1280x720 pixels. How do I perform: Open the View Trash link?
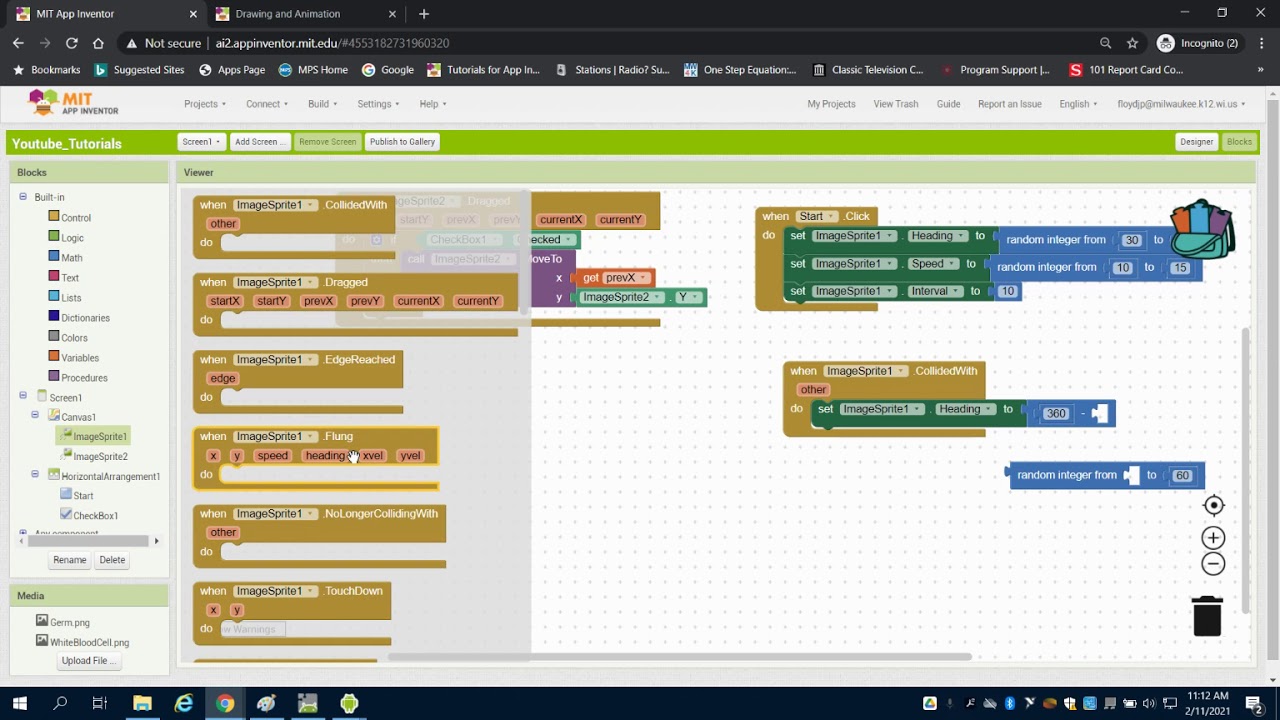click(895, 104)
